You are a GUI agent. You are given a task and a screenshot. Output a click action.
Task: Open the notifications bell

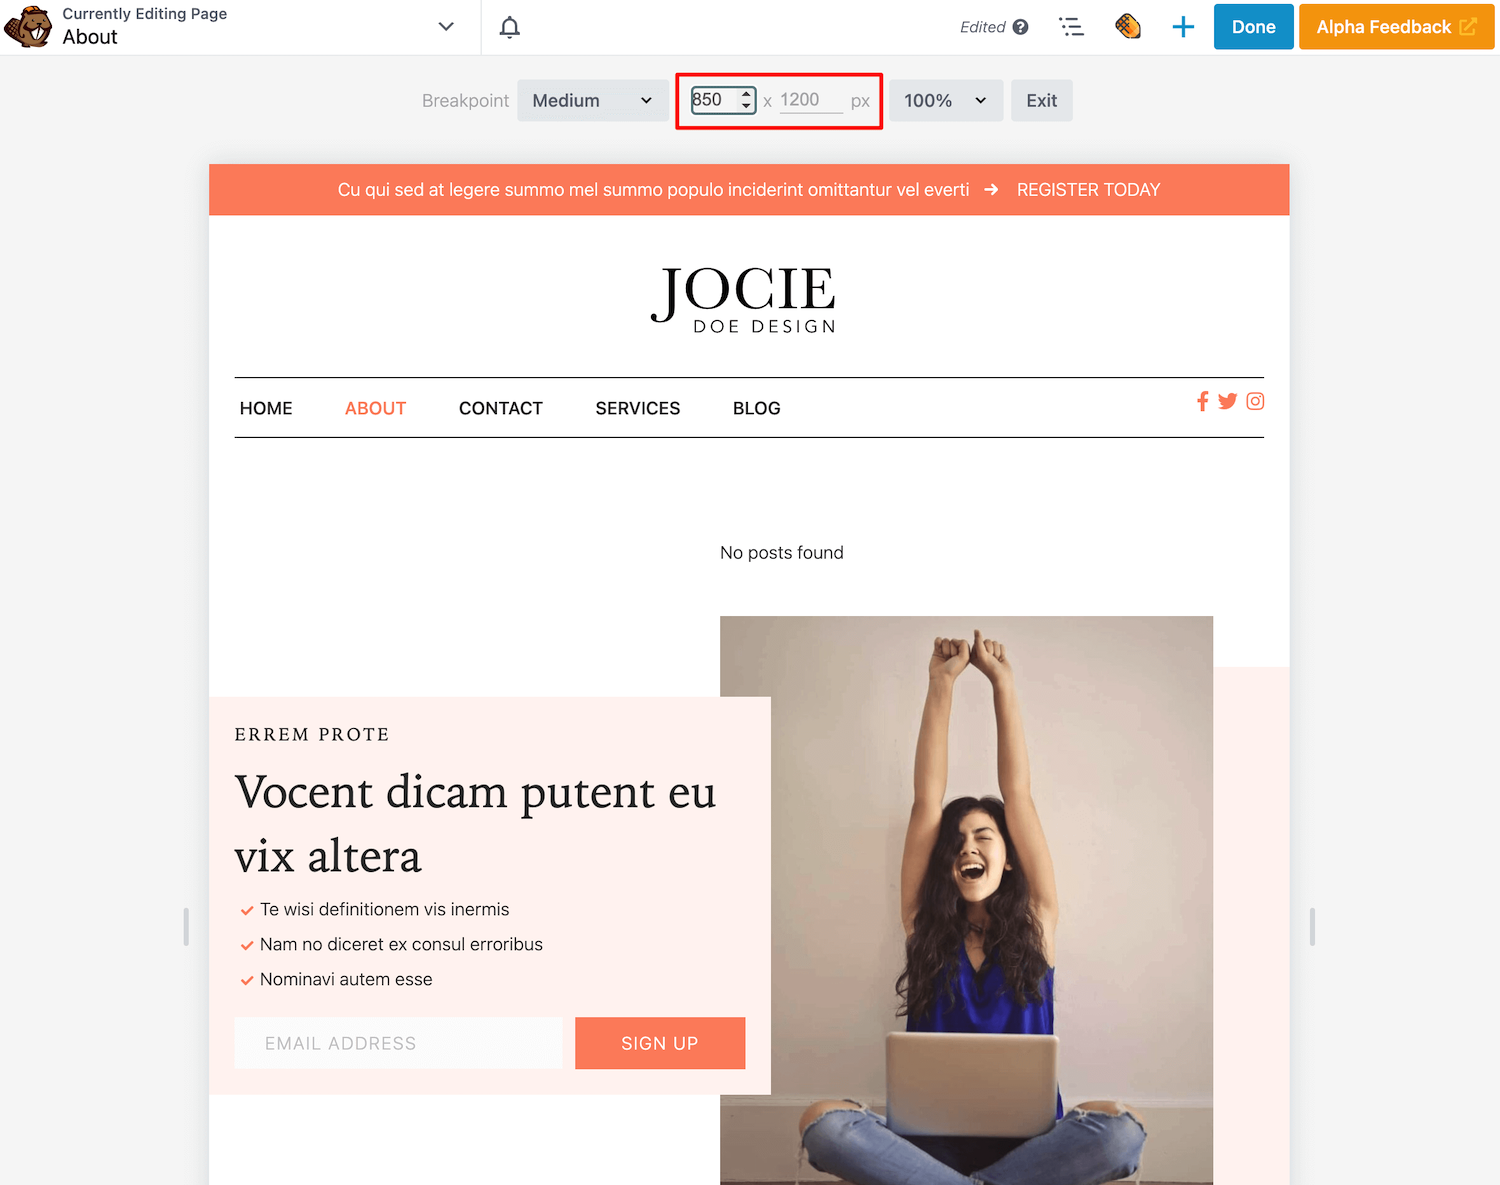pos(510,27)
